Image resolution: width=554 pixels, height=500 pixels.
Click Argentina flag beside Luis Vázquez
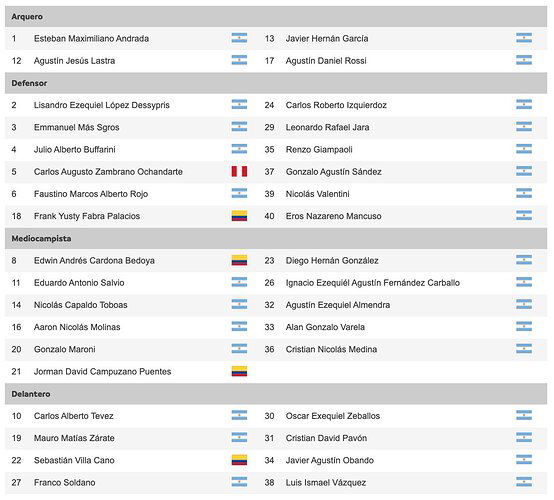coord(524,482)
